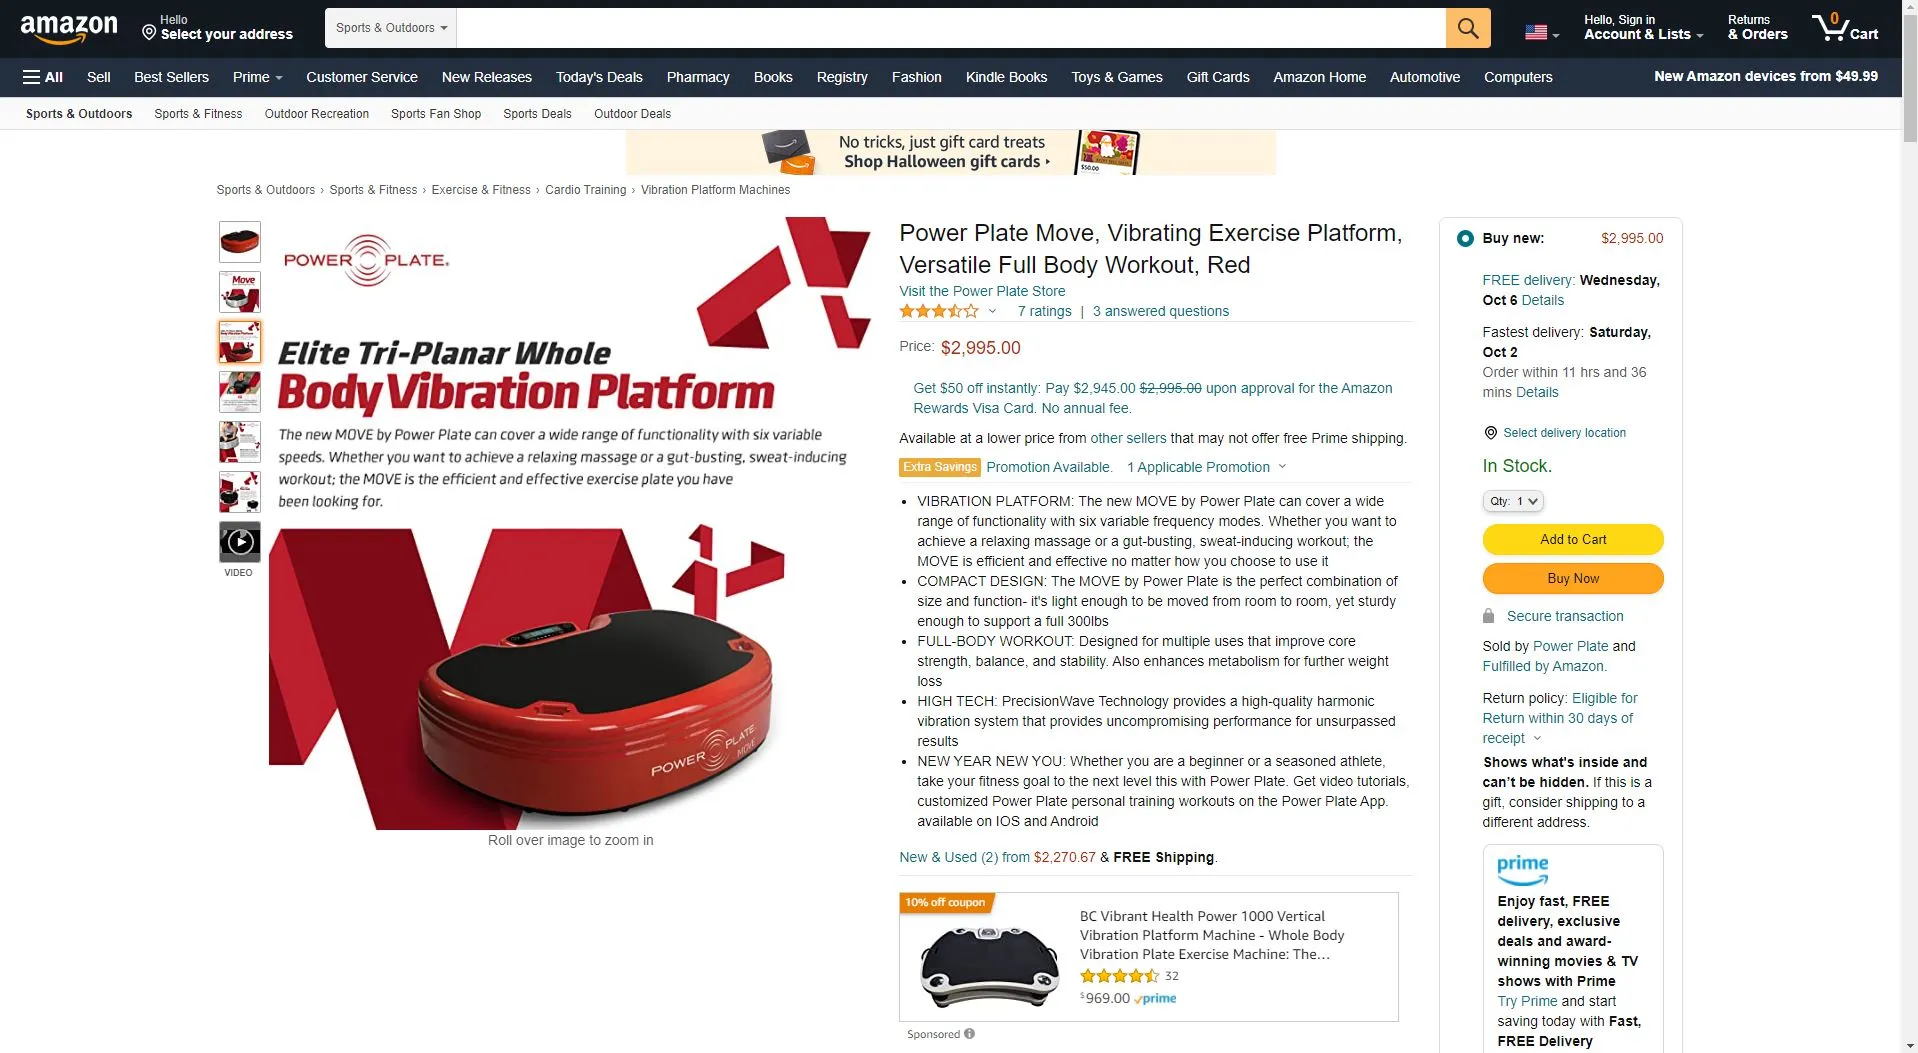Select the Buy new radio option

(1465, 238)
